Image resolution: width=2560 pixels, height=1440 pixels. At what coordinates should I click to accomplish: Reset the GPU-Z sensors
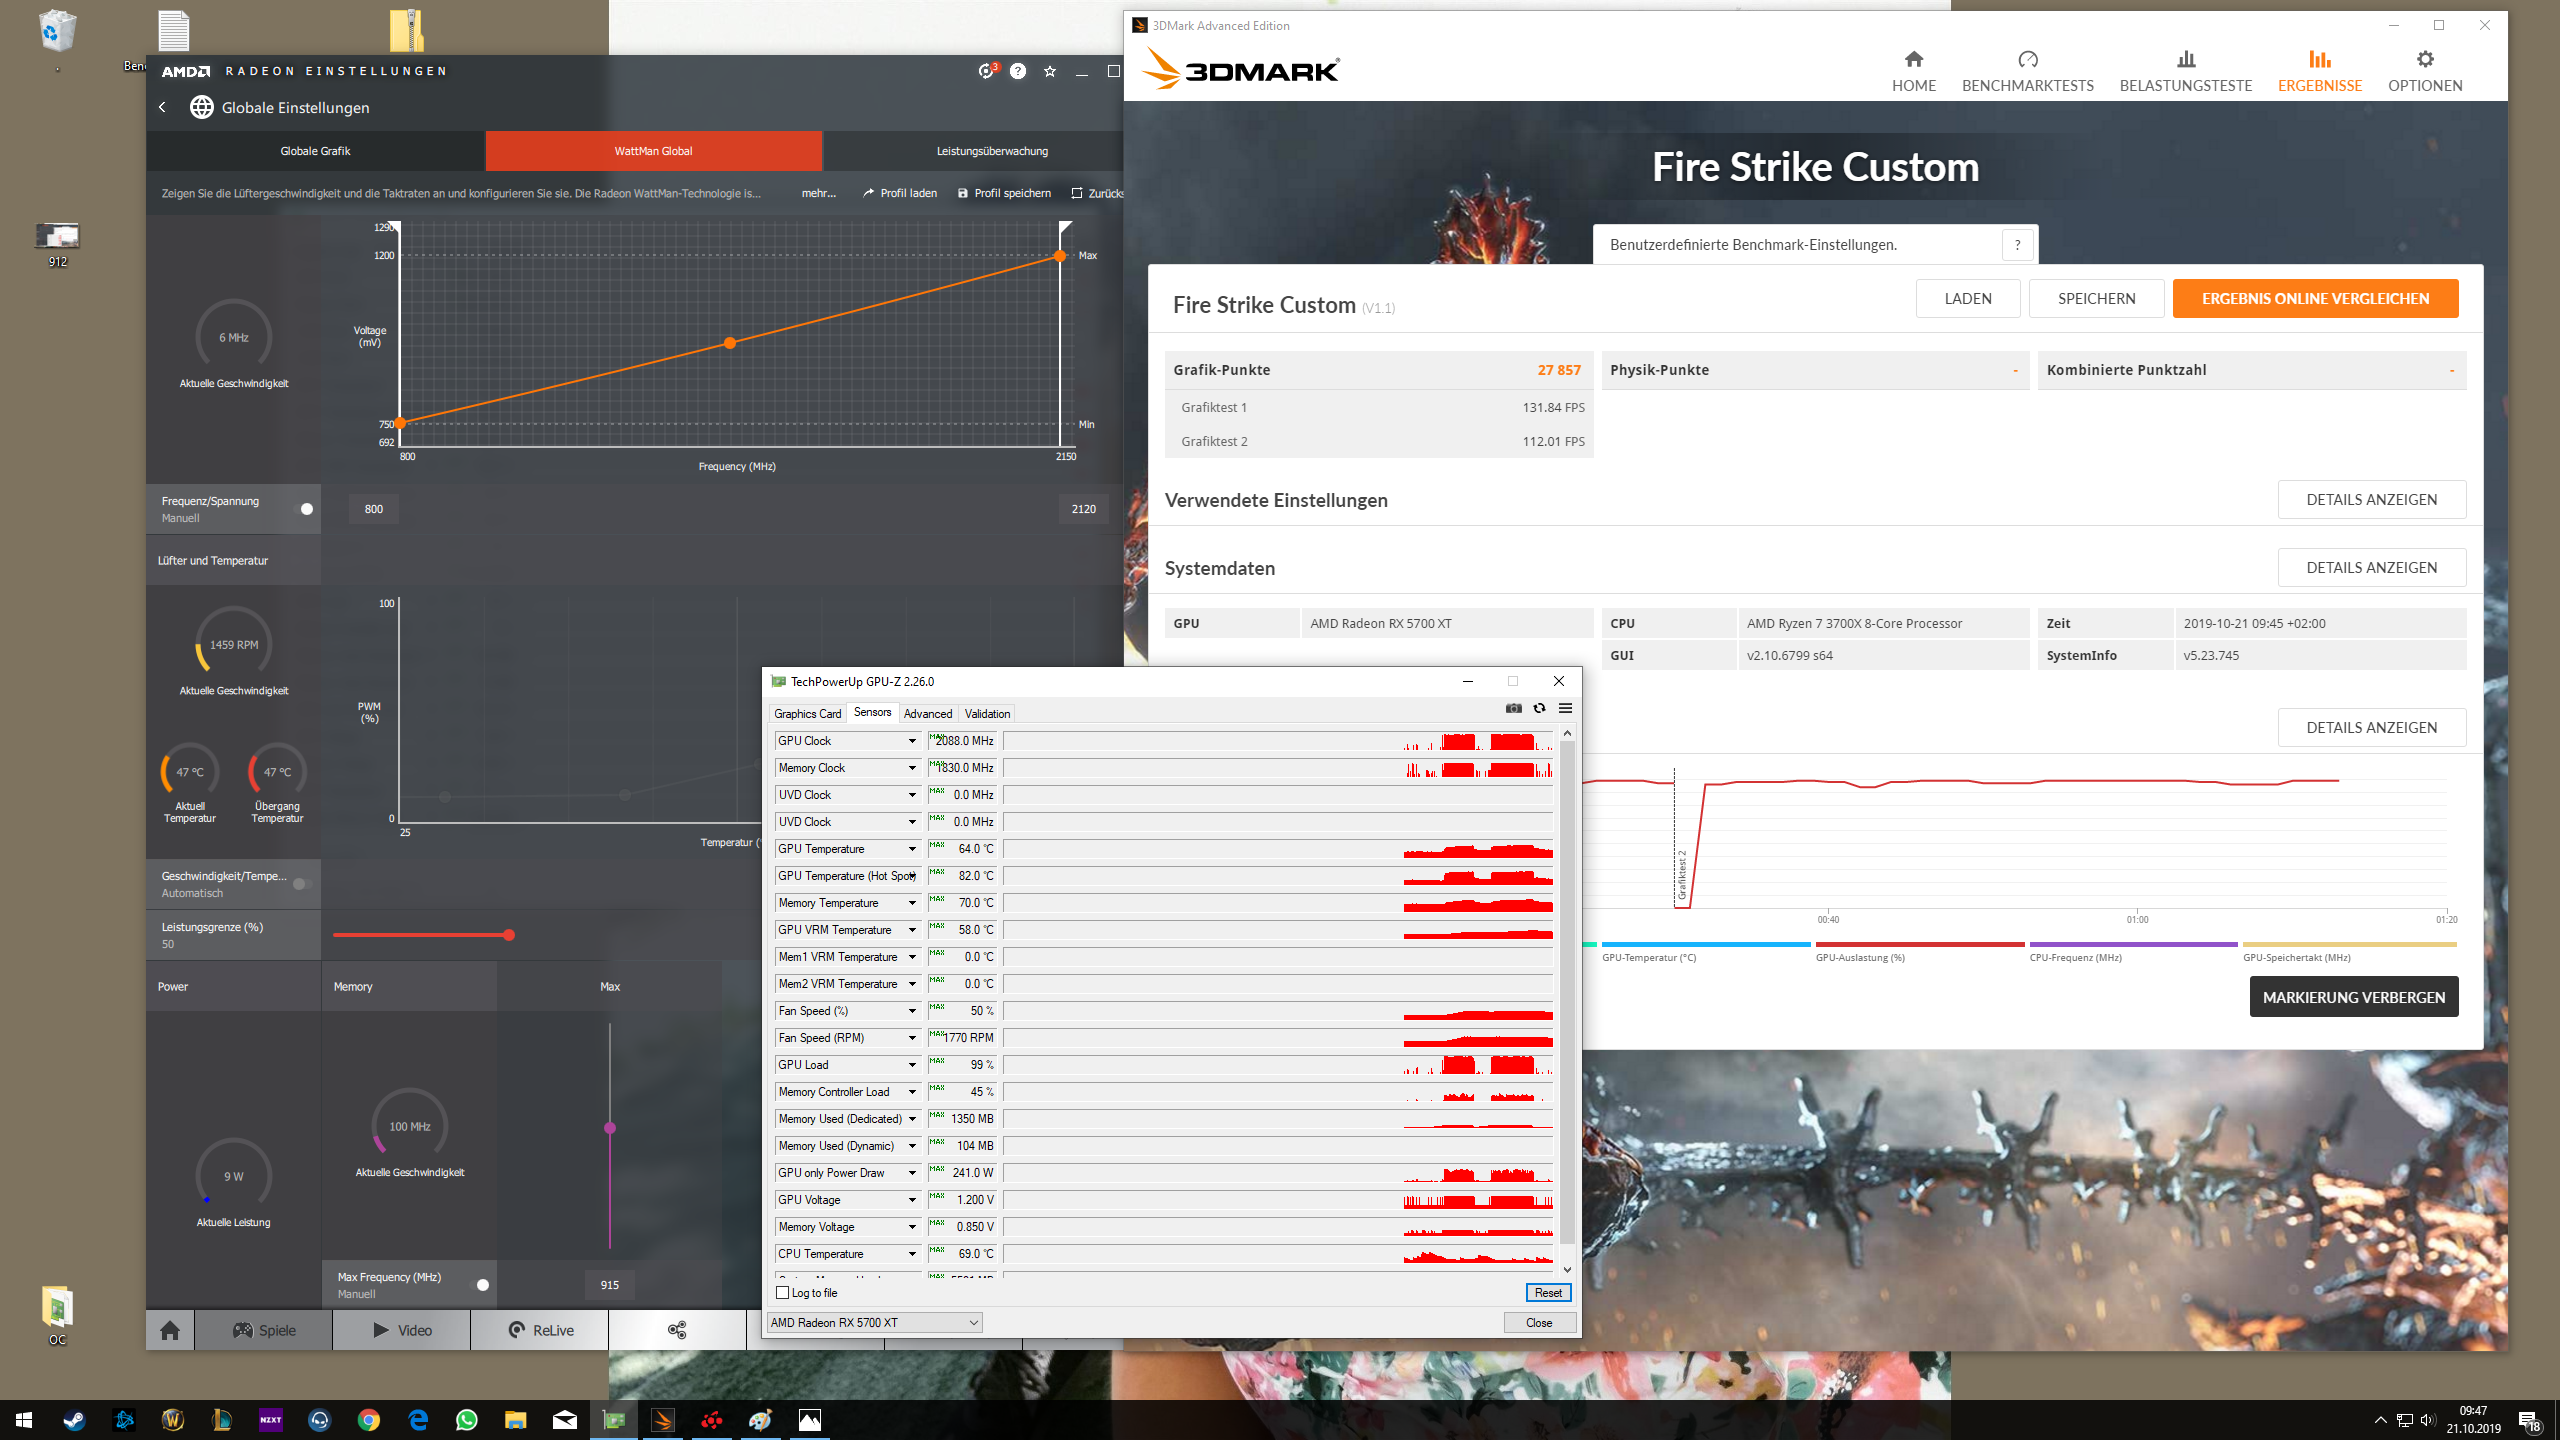(1548, 1293)
